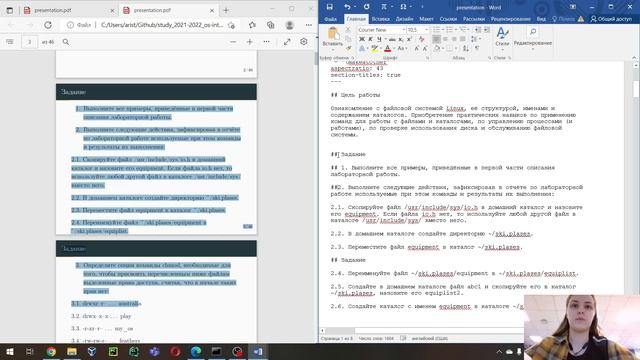
Task: Toggle PDF table of contents sidebar
Action: coord(10,42)
